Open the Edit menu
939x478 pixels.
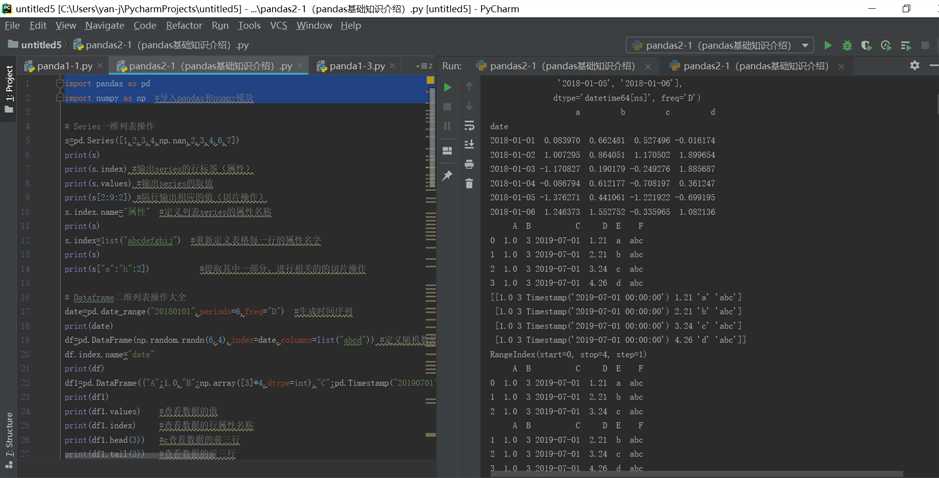(x=38, y=25)
